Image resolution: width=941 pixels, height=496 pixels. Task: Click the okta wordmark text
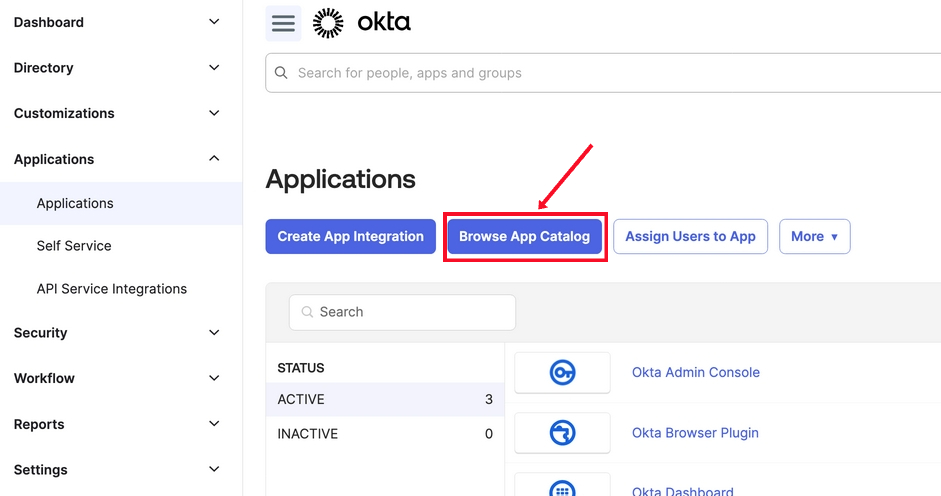coord(384,23)
